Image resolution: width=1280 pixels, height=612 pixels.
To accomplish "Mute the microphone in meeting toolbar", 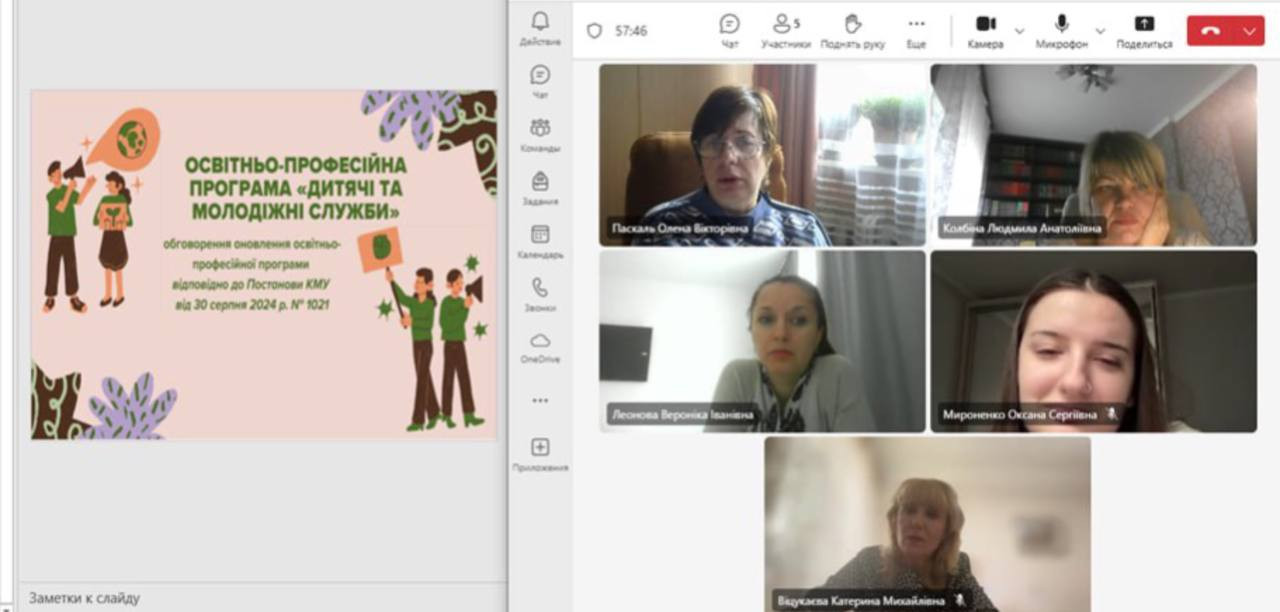I will [x=1061, y=30].
